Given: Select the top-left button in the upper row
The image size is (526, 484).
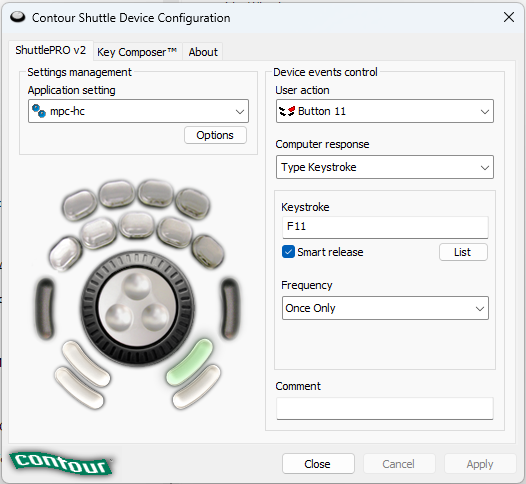Looking at the screenshot, I should (x=80, y=205).
